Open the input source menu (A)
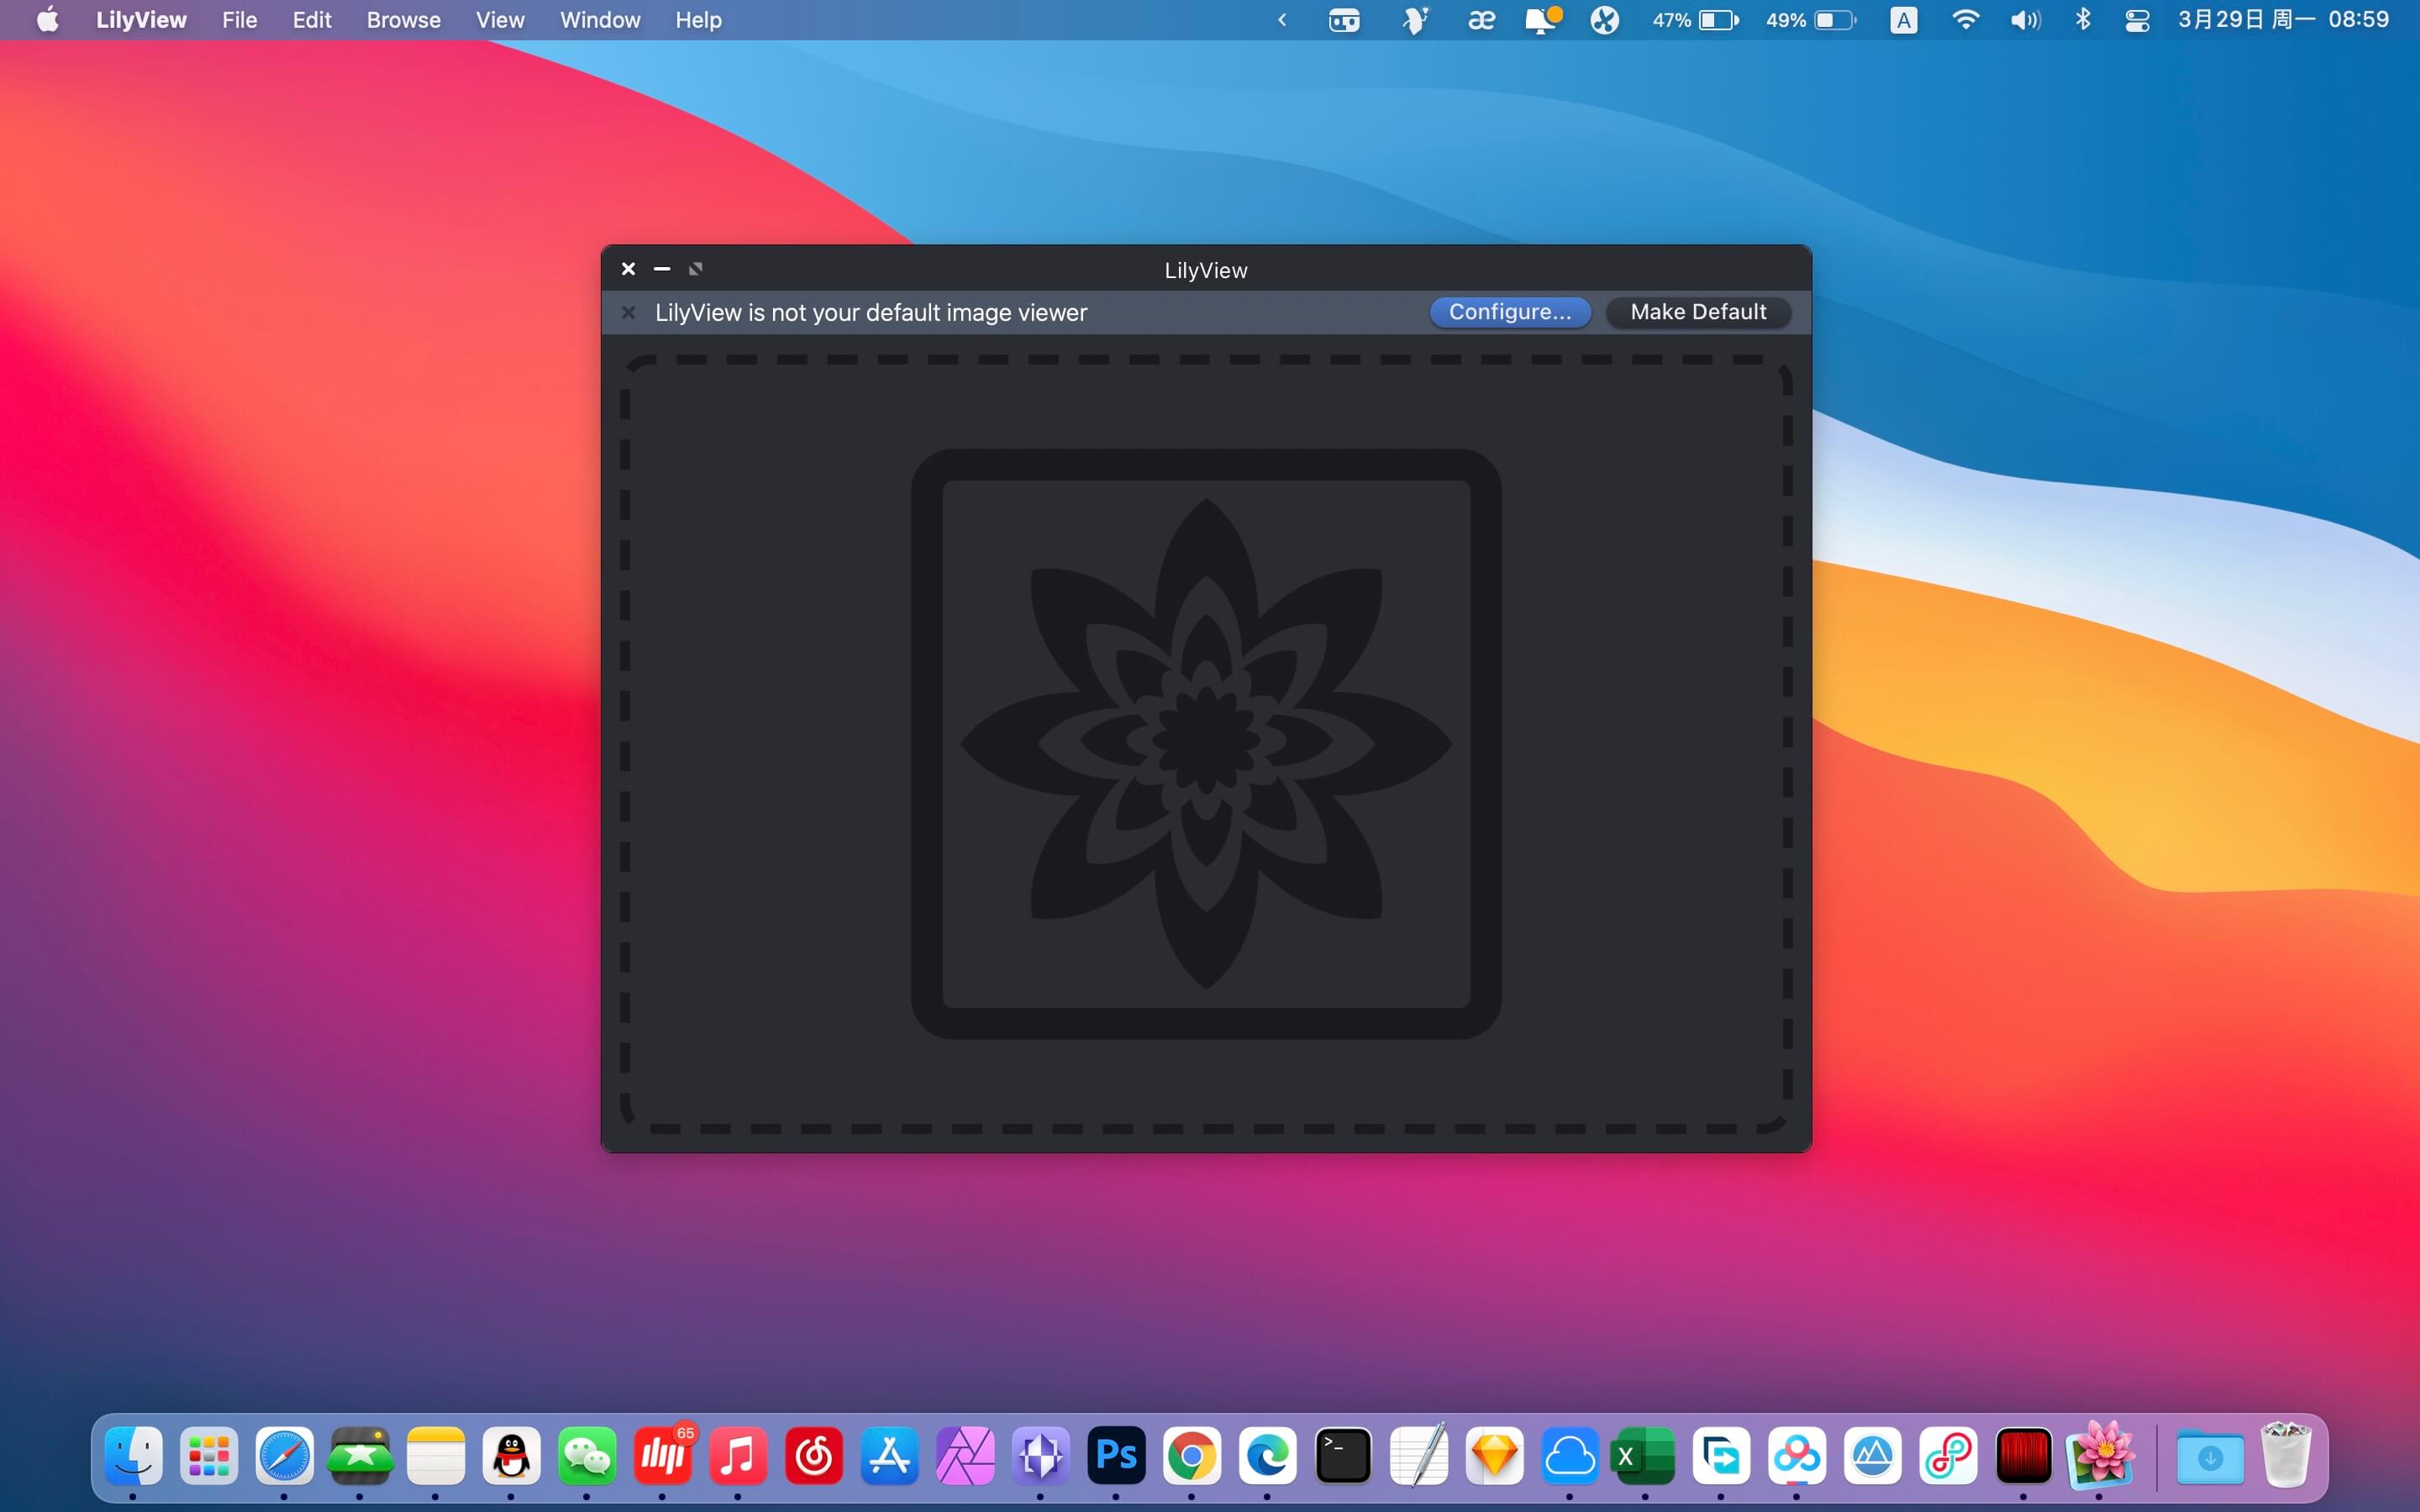 (x=1904, y=20)
